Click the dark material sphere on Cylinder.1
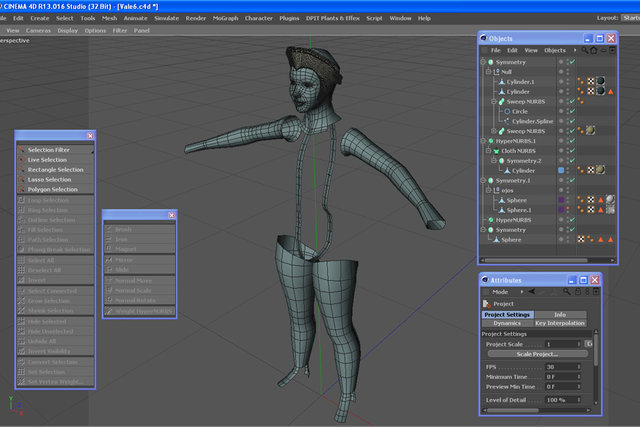The image size is (640, 427). [601, 81]
